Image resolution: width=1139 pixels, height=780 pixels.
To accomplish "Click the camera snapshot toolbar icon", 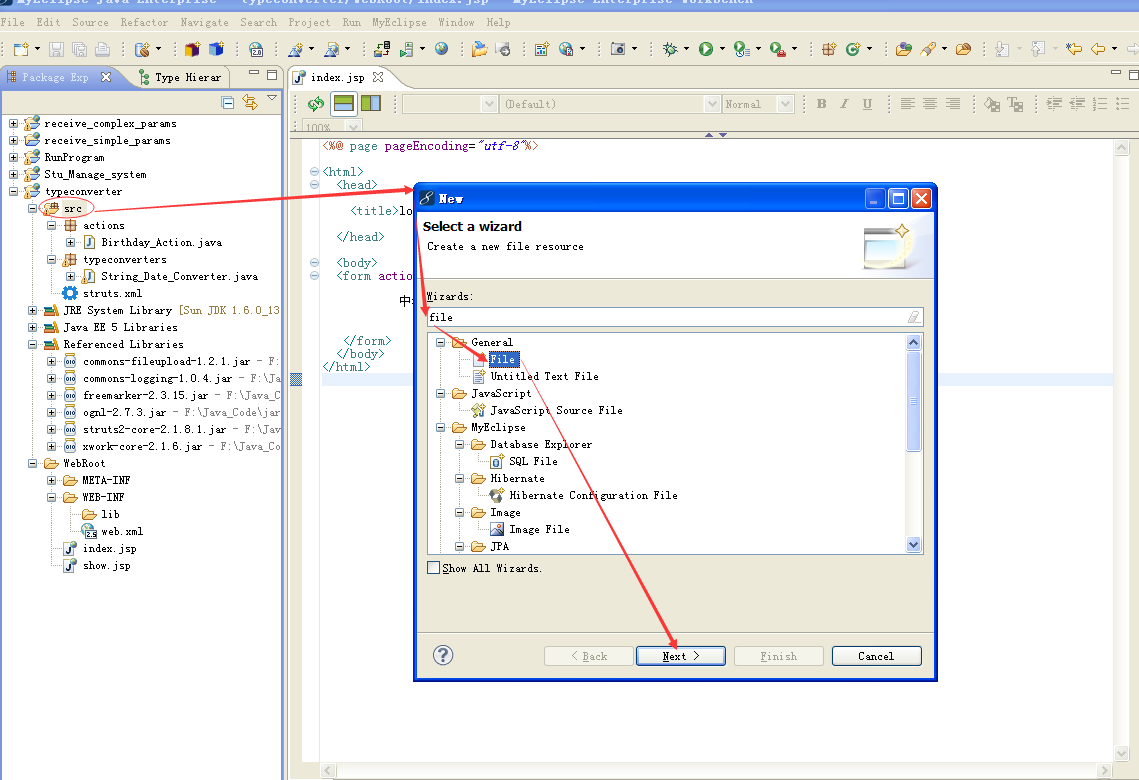I will pyautogui.click(x=617, y=49).
